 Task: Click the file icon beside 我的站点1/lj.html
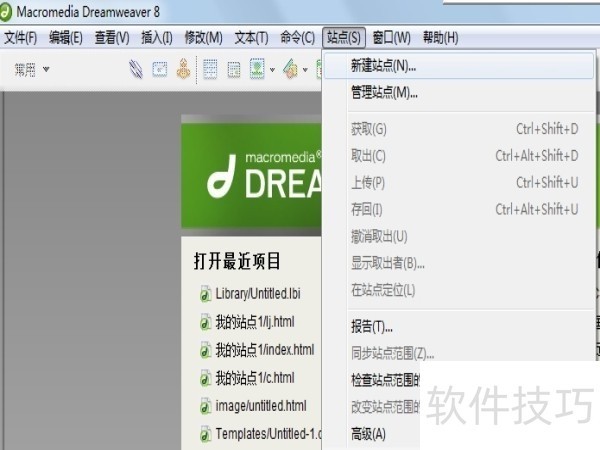[x=205, y=322]
